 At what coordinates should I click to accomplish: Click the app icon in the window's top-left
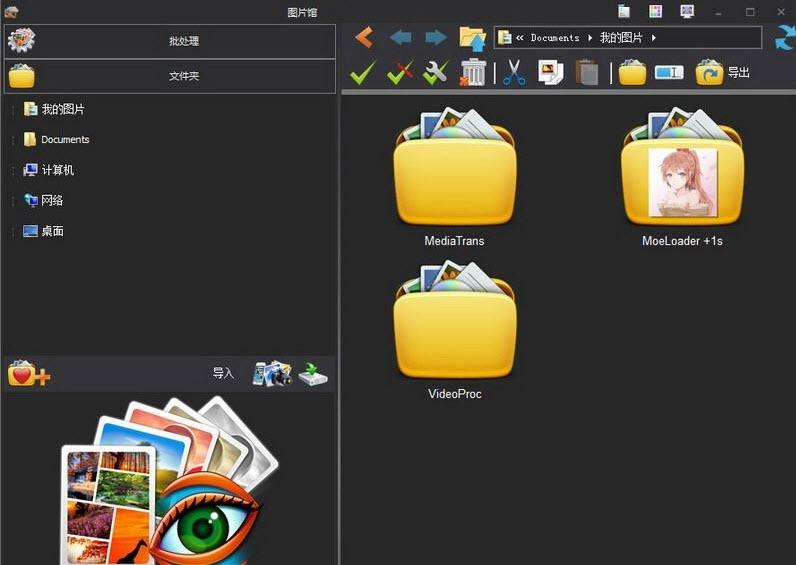click(11, 11)
